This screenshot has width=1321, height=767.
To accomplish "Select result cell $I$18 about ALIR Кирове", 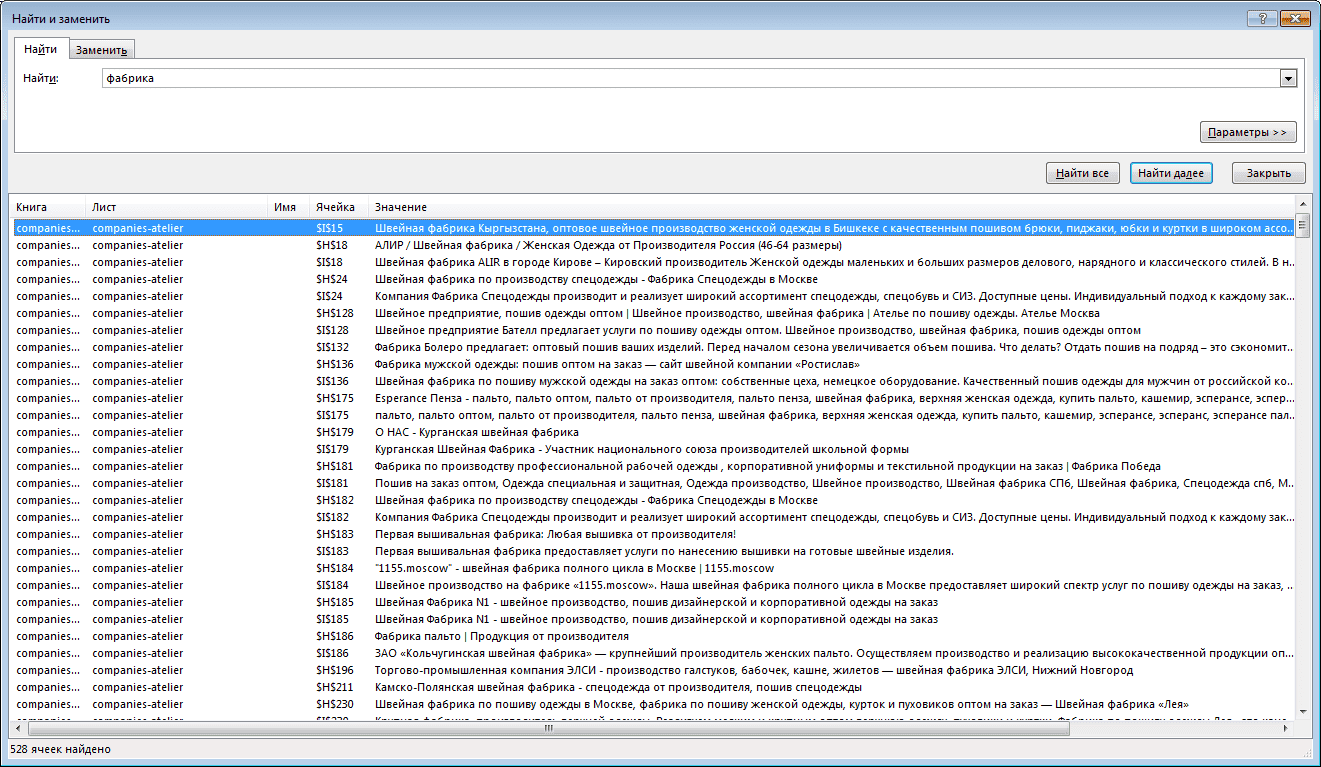I will (x=653, y=262).
